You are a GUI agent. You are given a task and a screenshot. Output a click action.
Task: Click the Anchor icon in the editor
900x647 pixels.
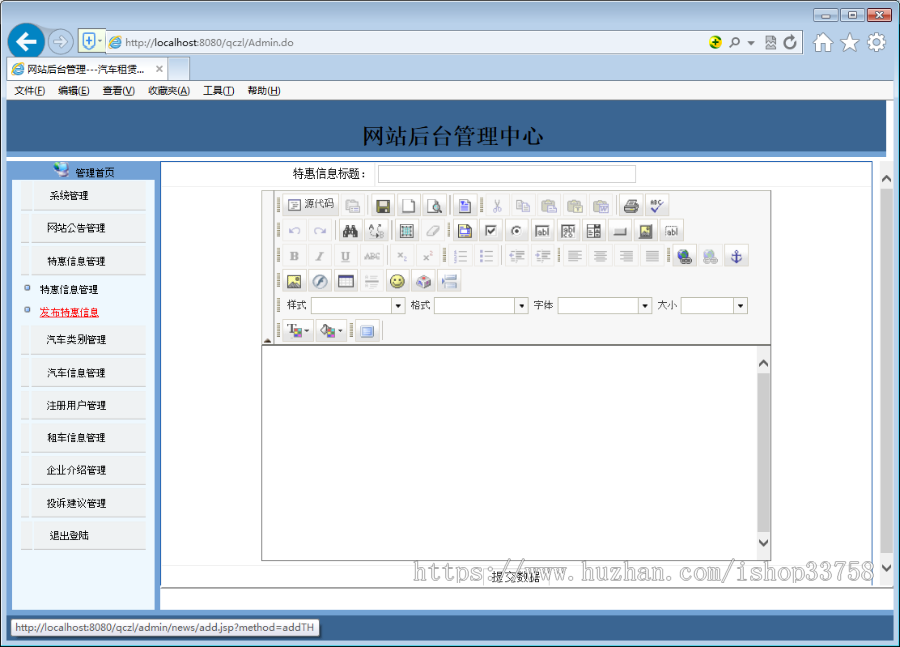pos(736,256)
